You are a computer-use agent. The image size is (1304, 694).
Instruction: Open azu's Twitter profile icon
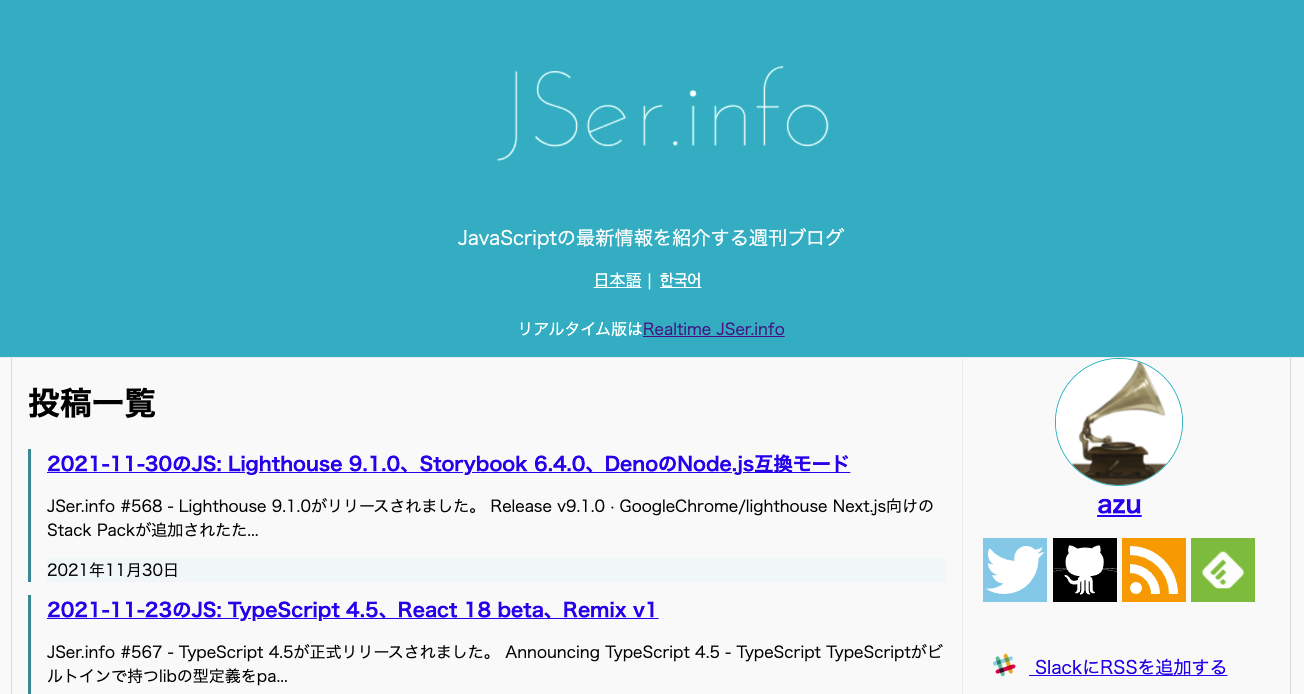point(1015,570)
